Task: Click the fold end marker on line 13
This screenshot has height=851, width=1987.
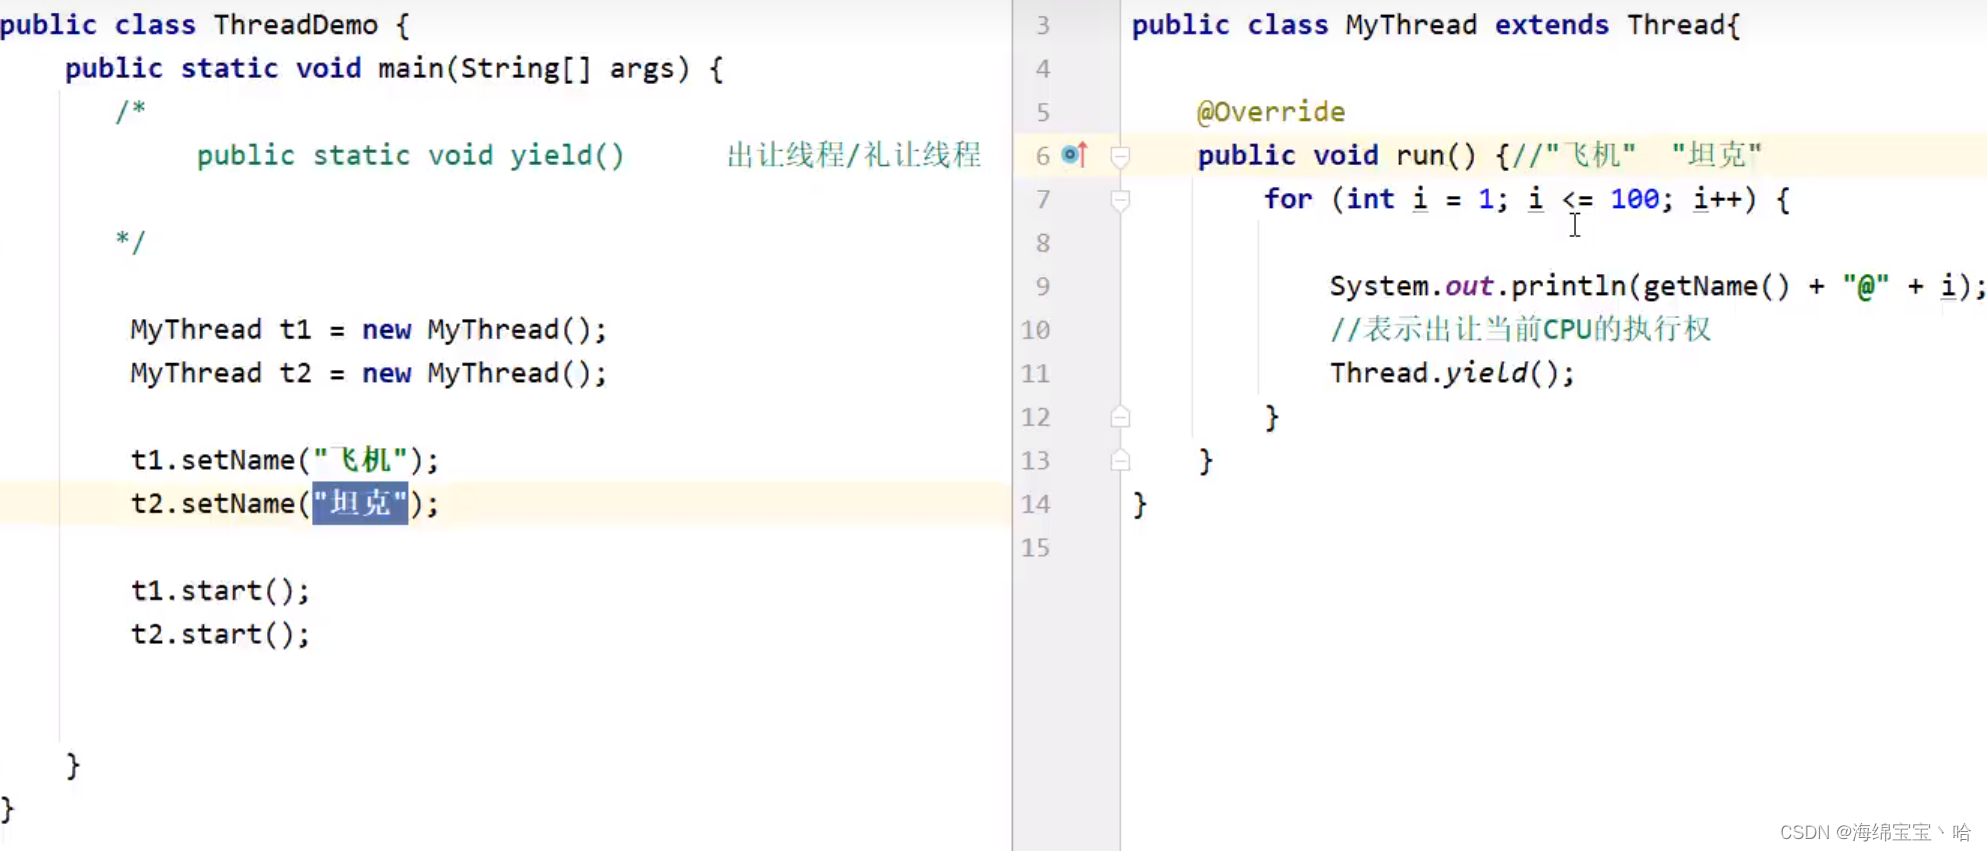Action: 1120,461
